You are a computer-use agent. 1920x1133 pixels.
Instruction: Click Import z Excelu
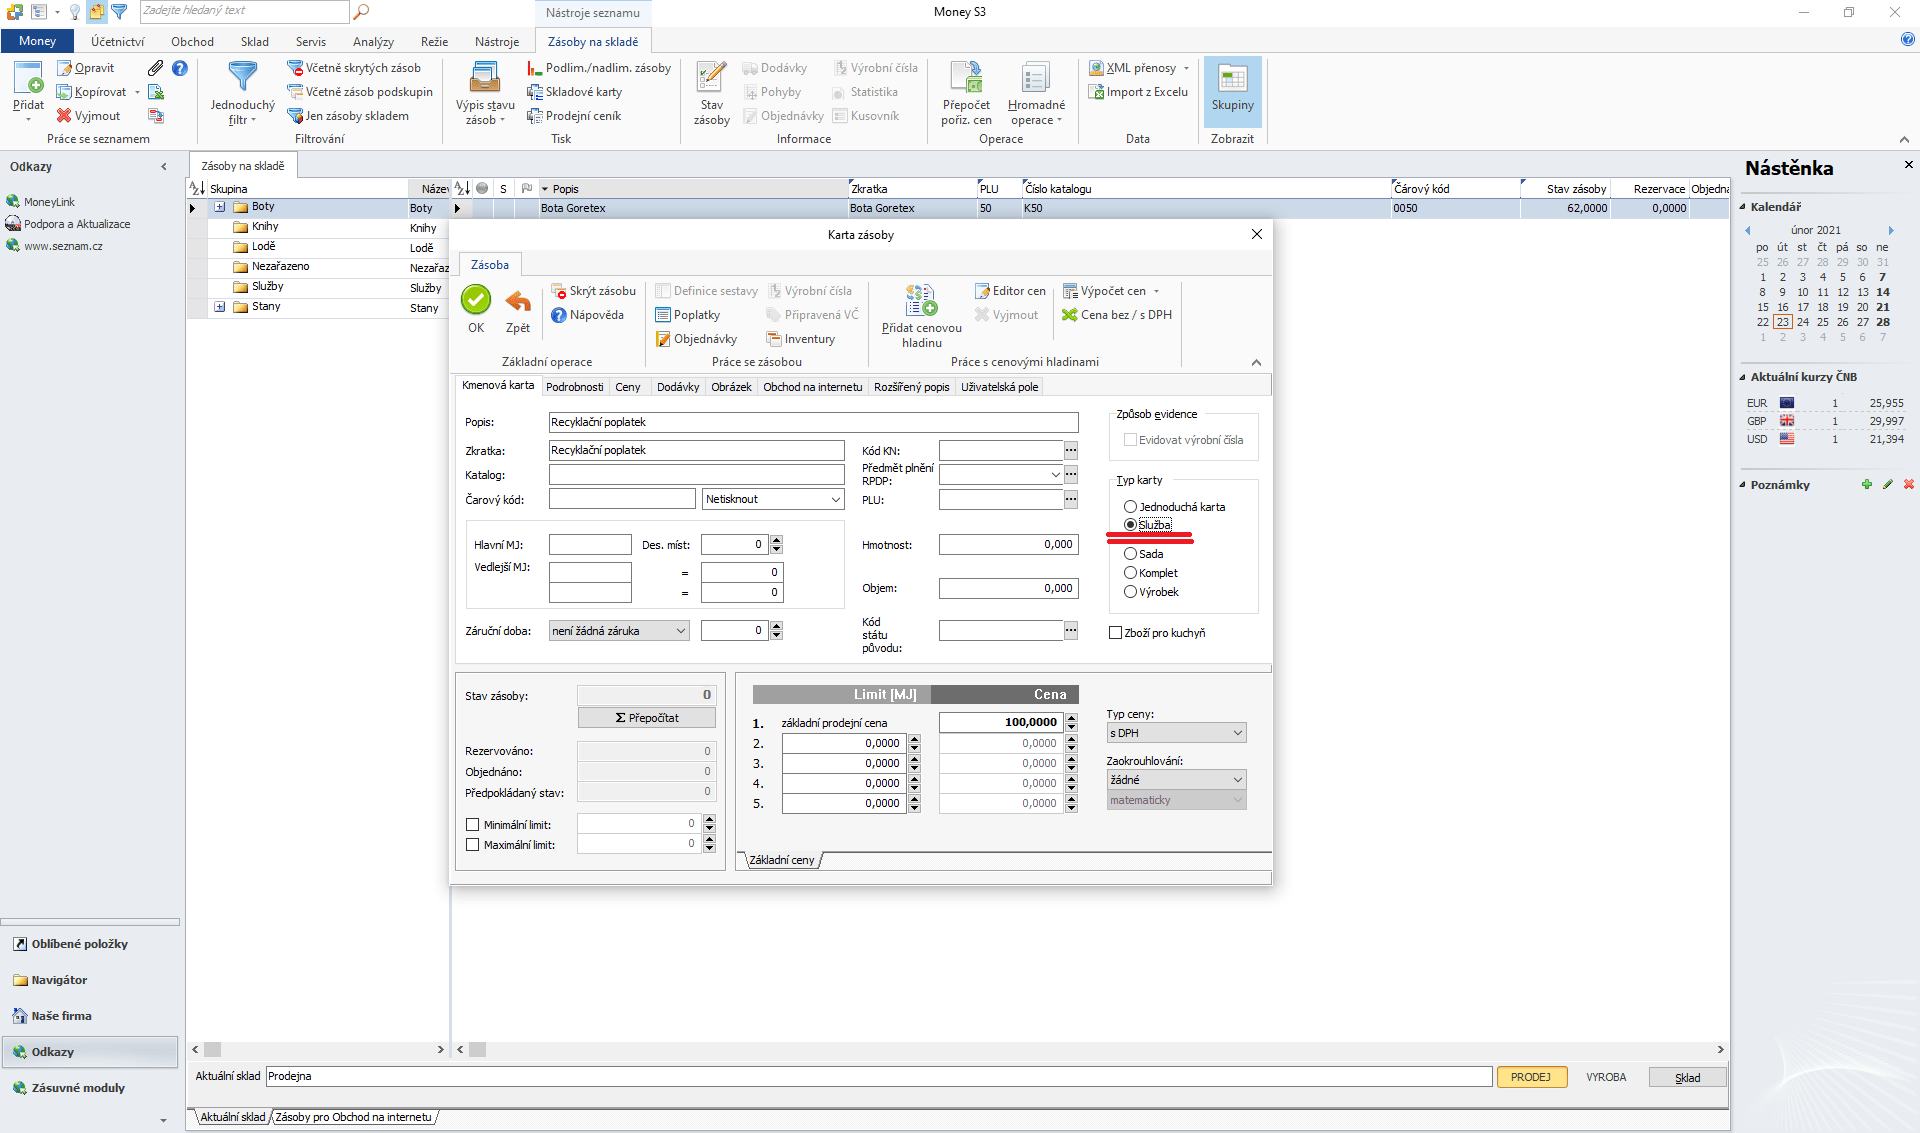(x=1139, y=92)
